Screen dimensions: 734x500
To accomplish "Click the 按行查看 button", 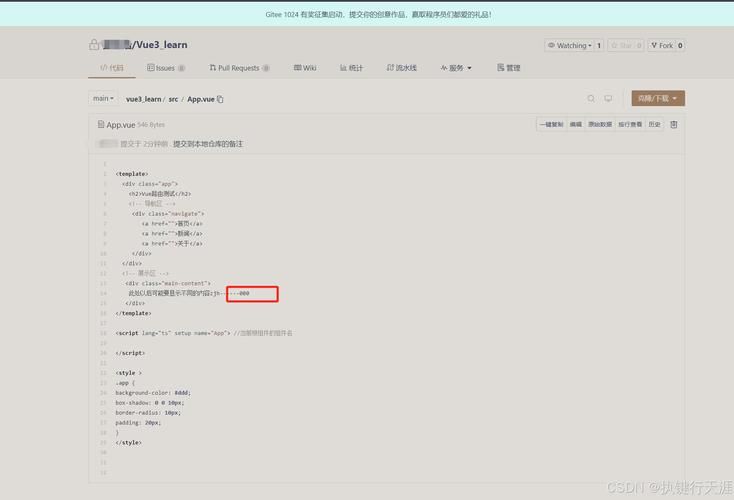I will 630,125.
